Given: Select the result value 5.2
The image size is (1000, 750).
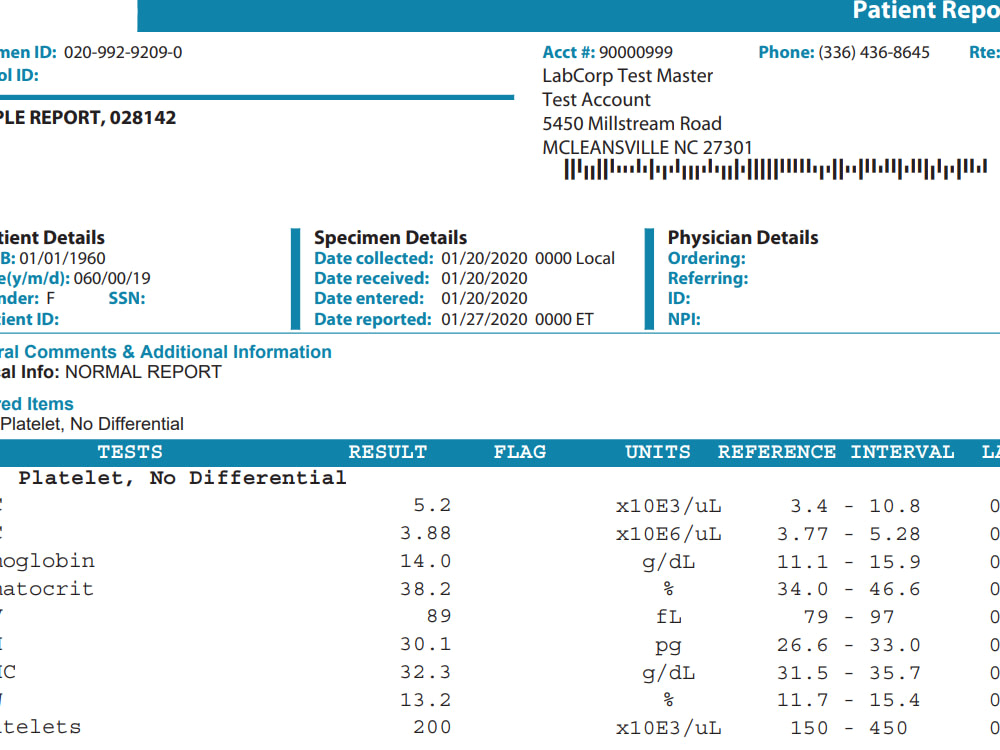Looking at the screenshot, I should point(432,506).
